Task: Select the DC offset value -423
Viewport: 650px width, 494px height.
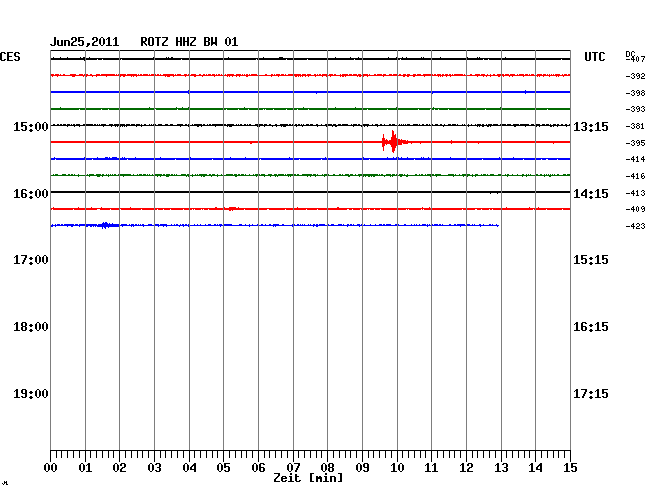Action: point(635,226)
